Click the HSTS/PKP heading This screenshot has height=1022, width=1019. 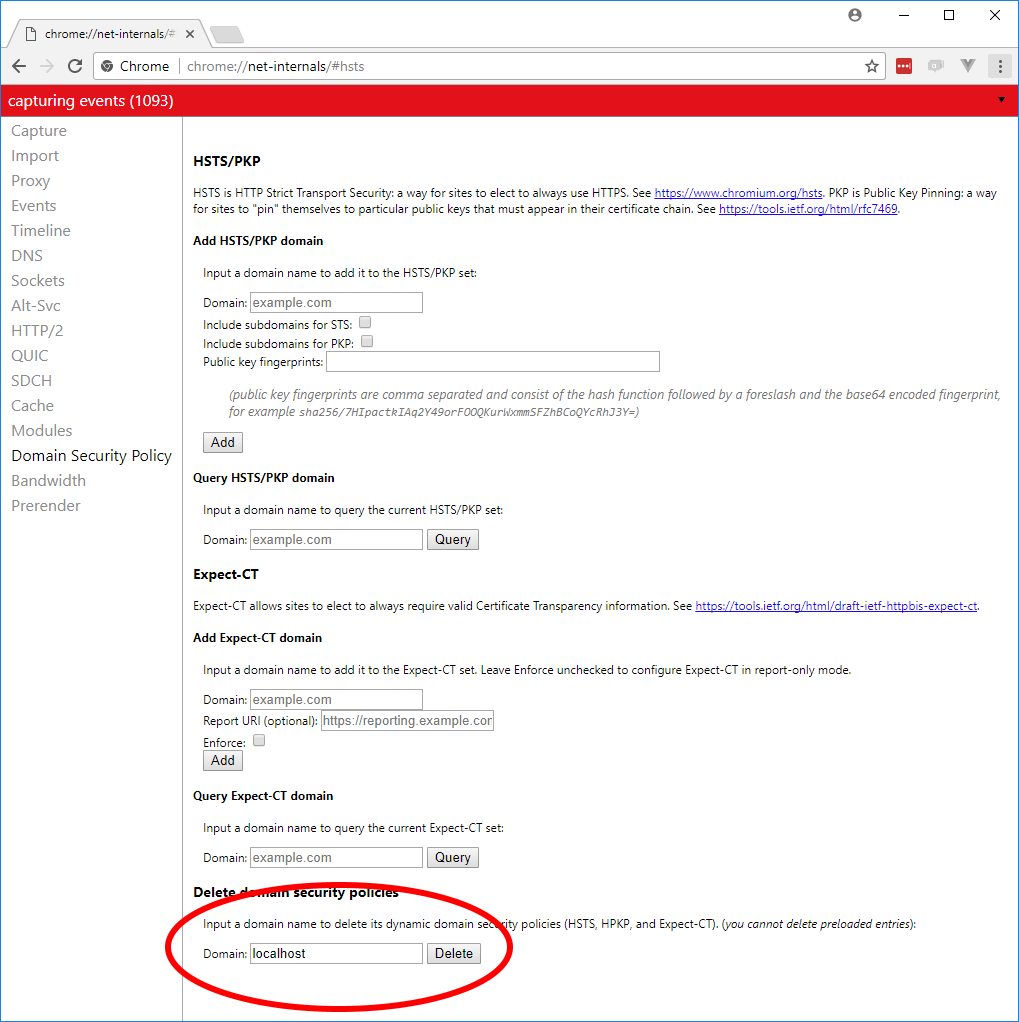click(227, 161)
